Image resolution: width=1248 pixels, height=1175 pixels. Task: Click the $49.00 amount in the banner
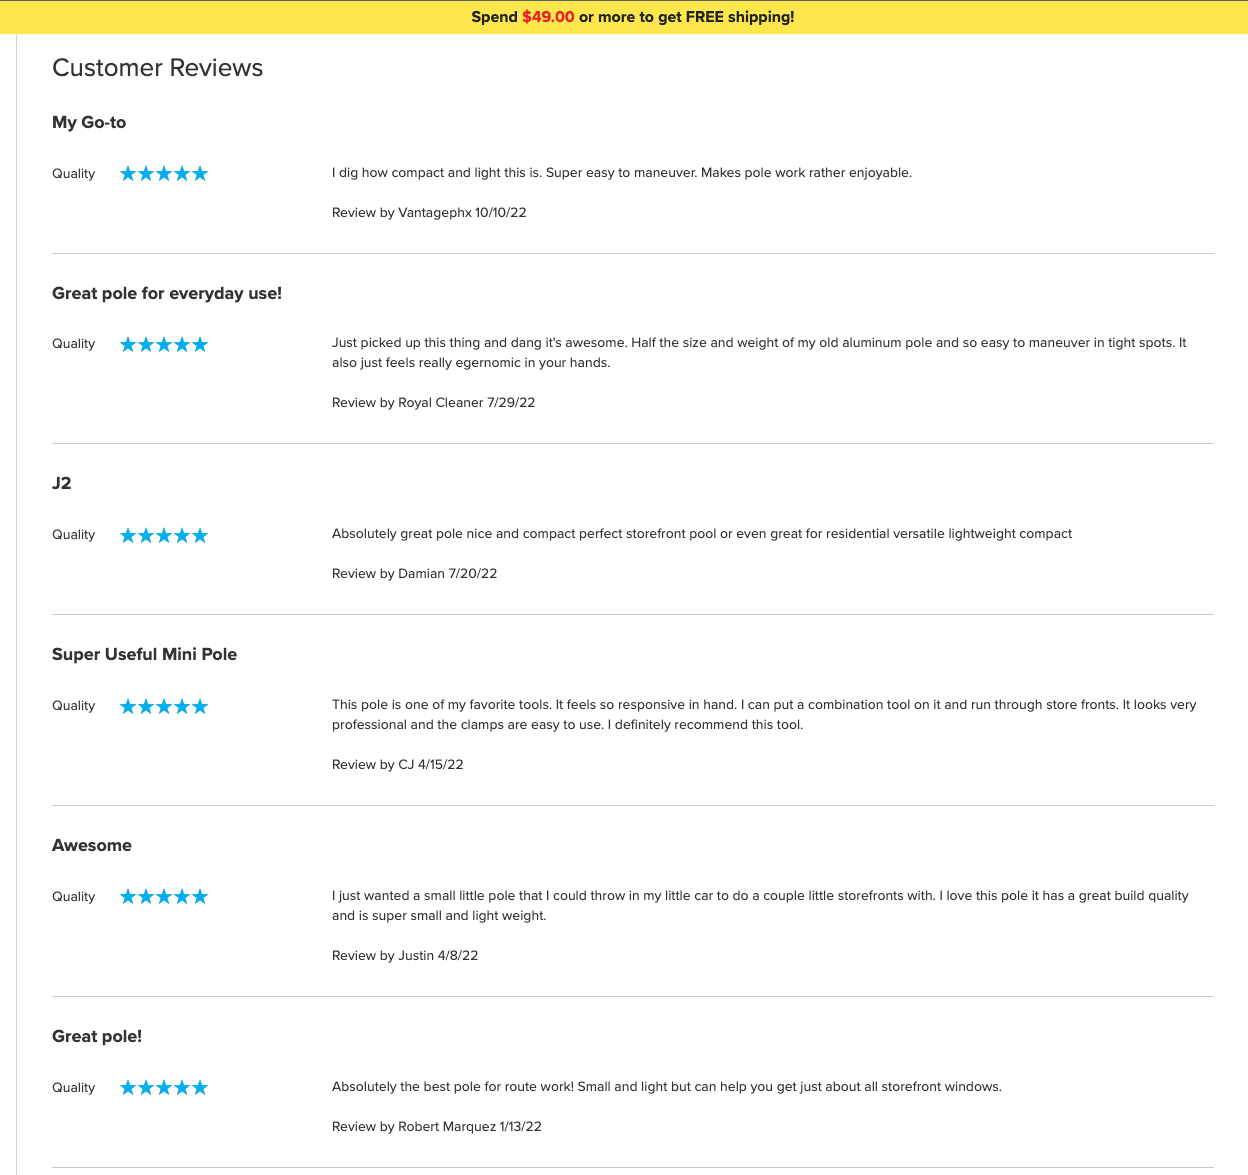pyautogui.click(x=548, y=17)
